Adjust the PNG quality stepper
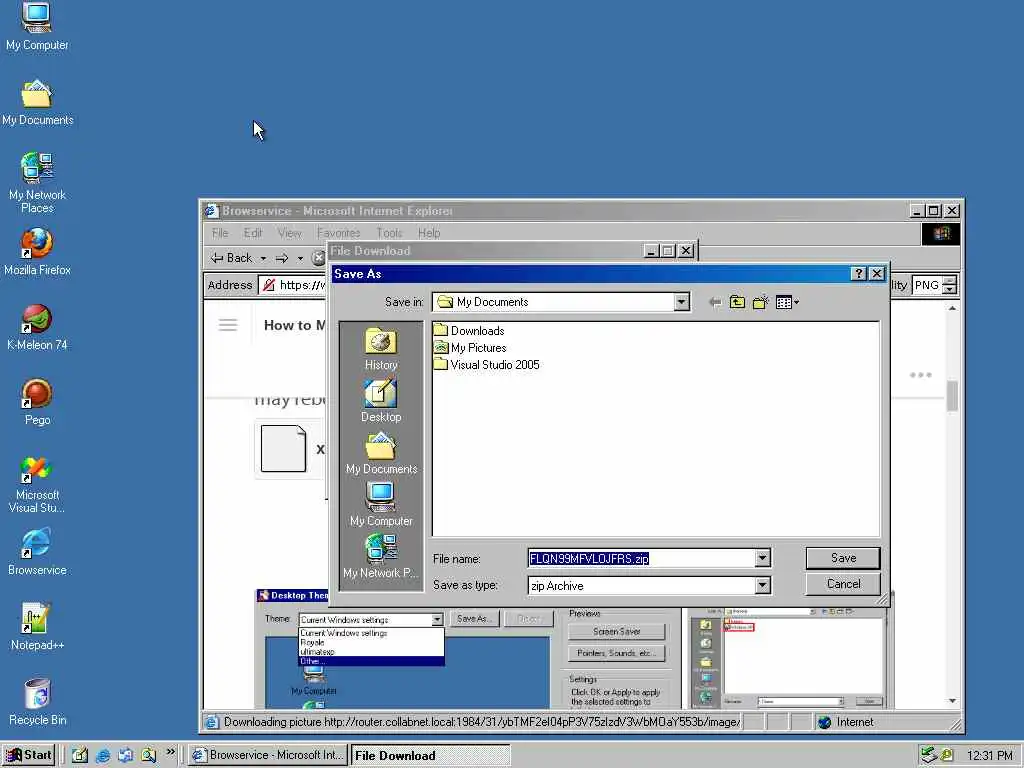1024x768 pixels. coord(950,285)
